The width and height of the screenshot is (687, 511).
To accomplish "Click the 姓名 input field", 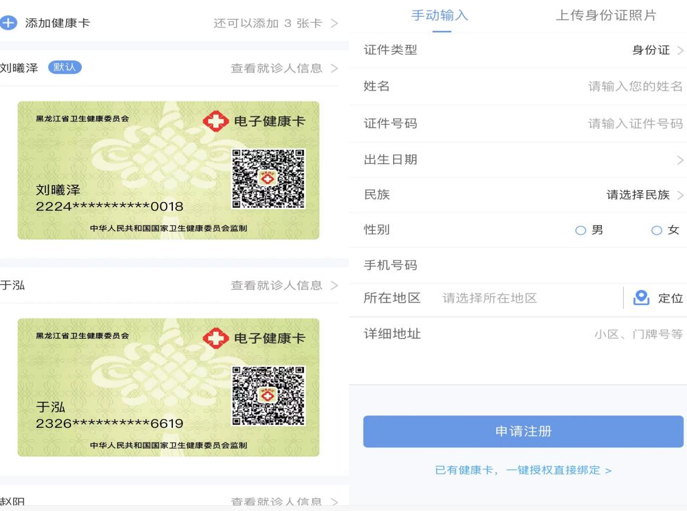I will [518, 86].
